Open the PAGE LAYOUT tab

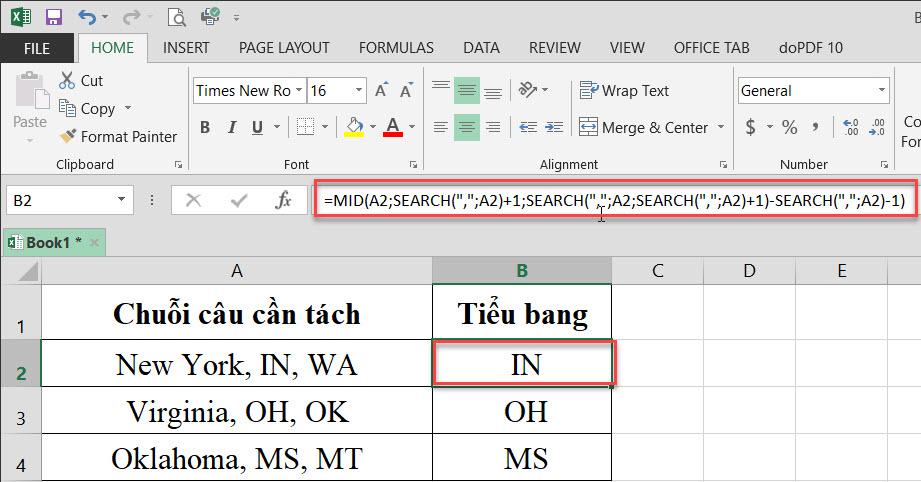[284, 47]
